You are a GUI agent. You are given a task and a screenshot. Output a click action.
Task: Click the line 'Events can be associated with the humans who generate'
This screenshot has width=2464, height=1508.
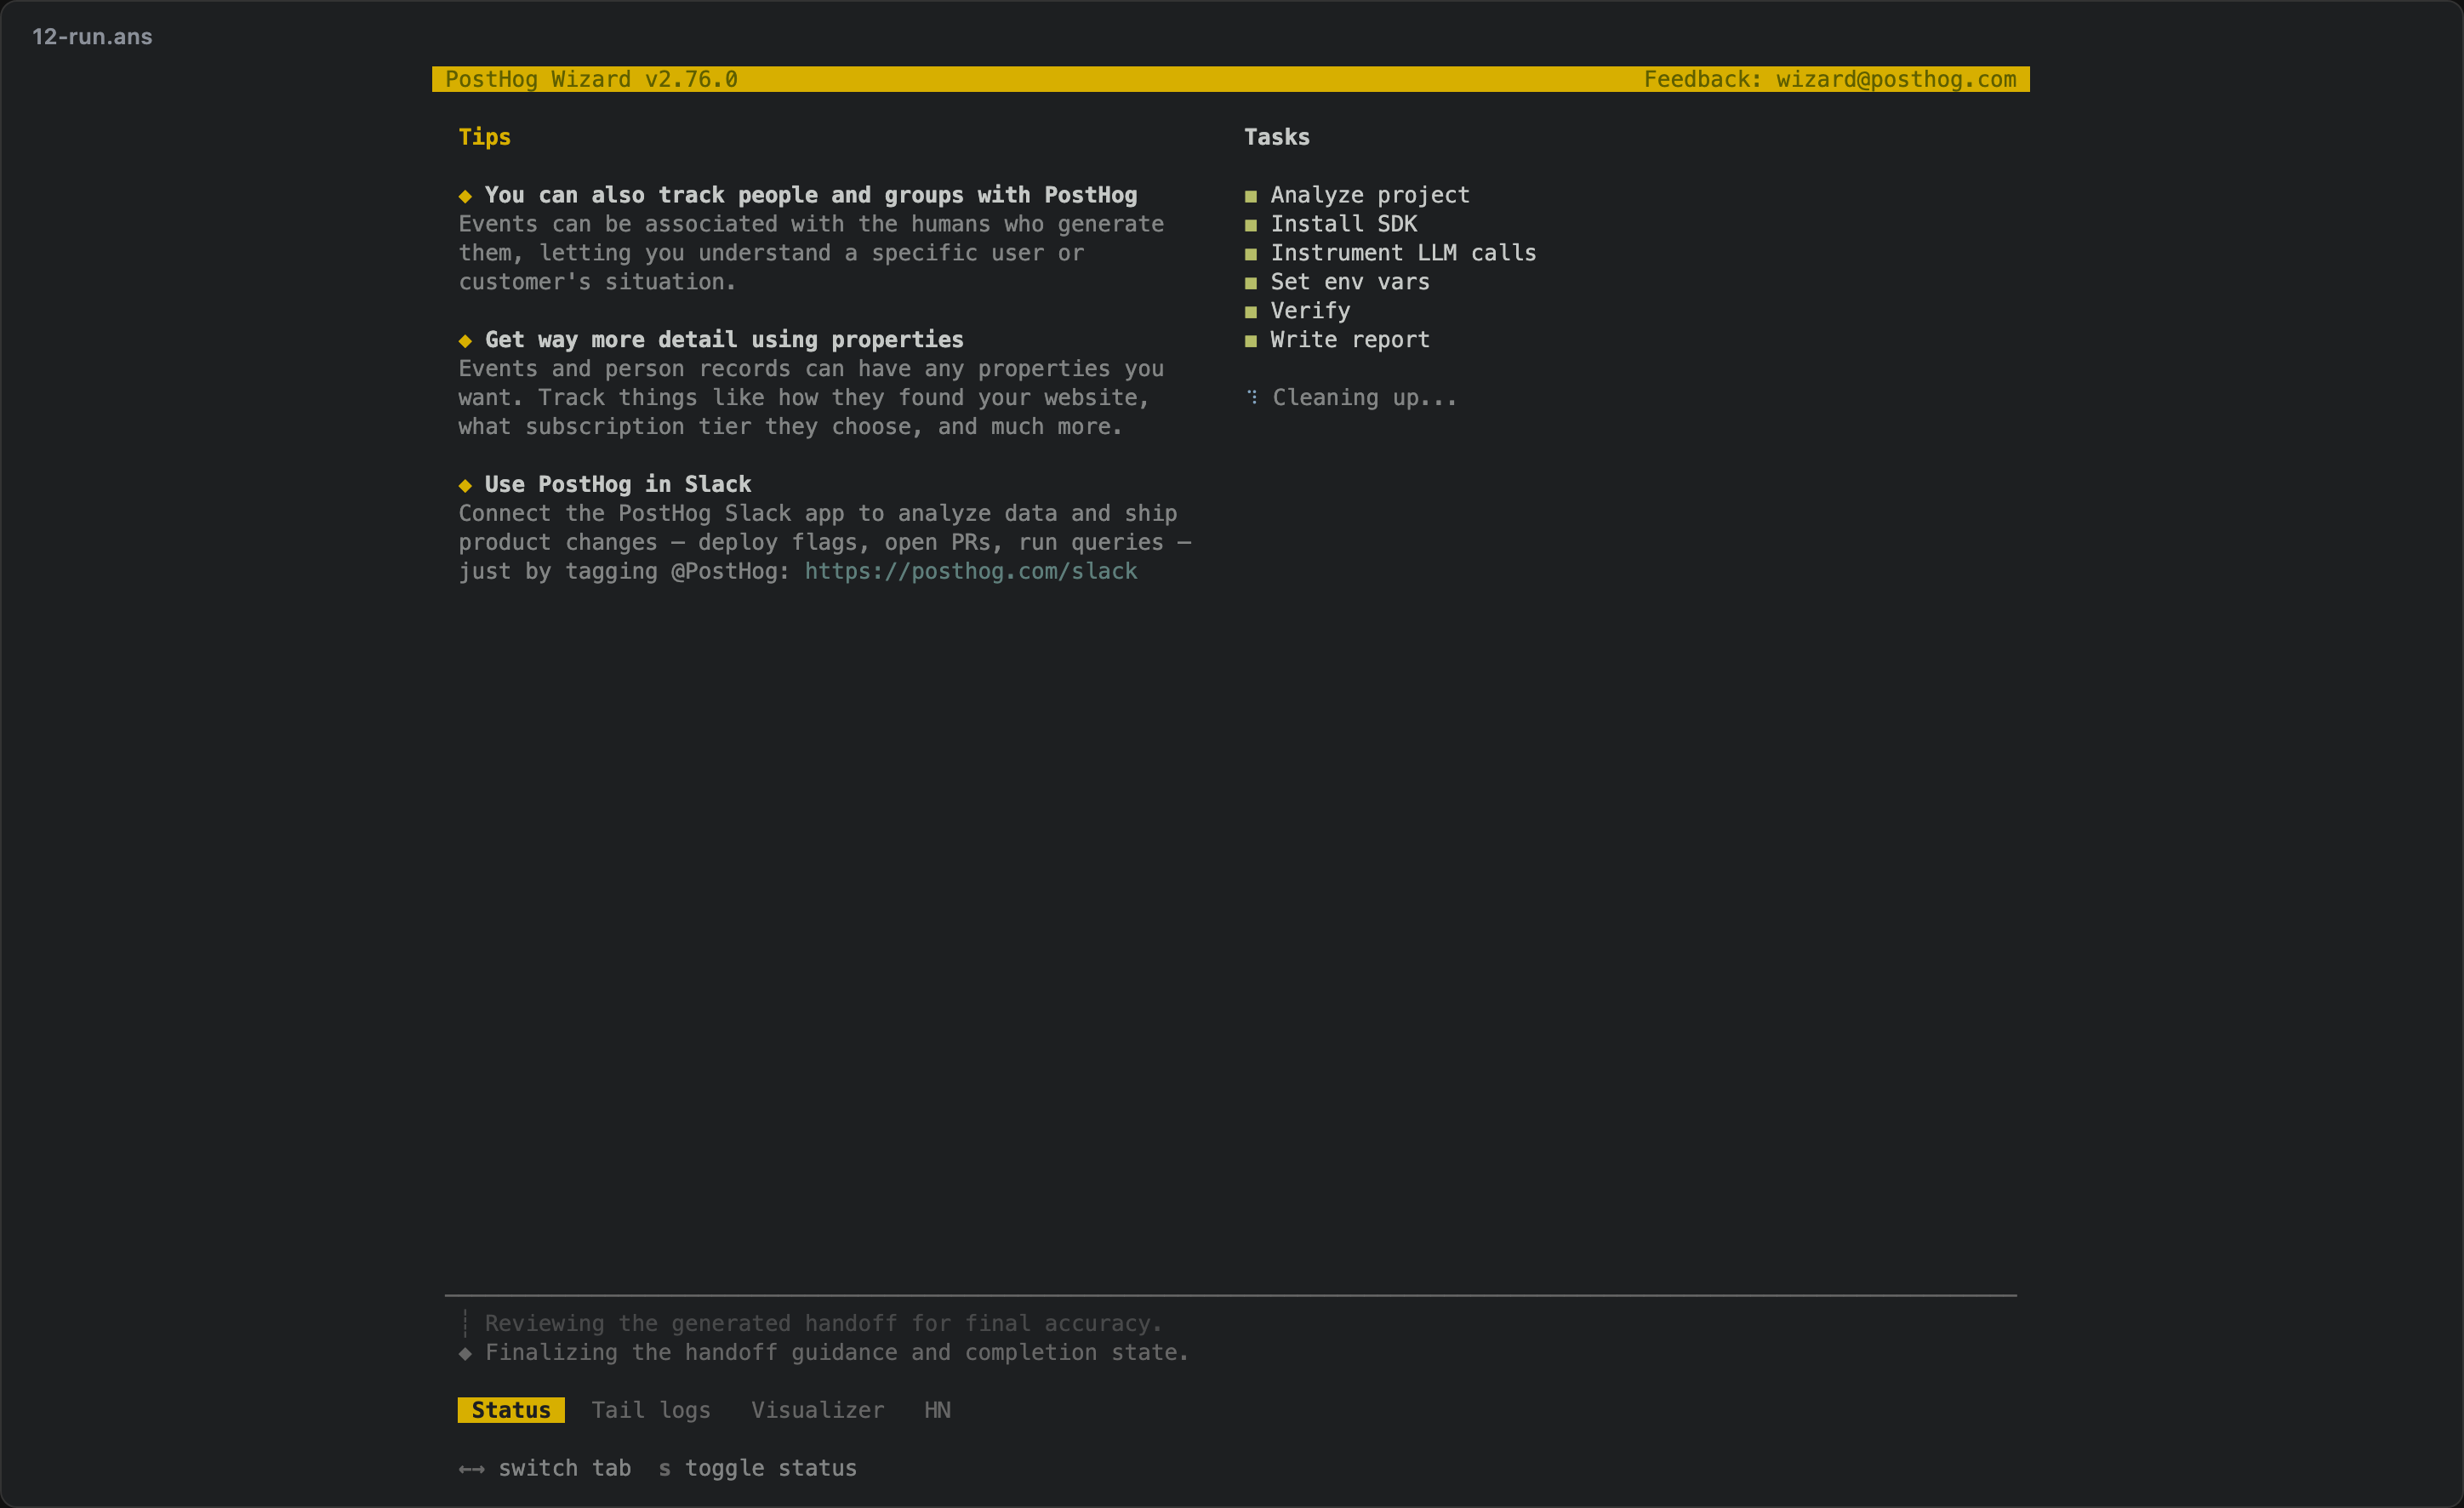(x=811, y=224)
